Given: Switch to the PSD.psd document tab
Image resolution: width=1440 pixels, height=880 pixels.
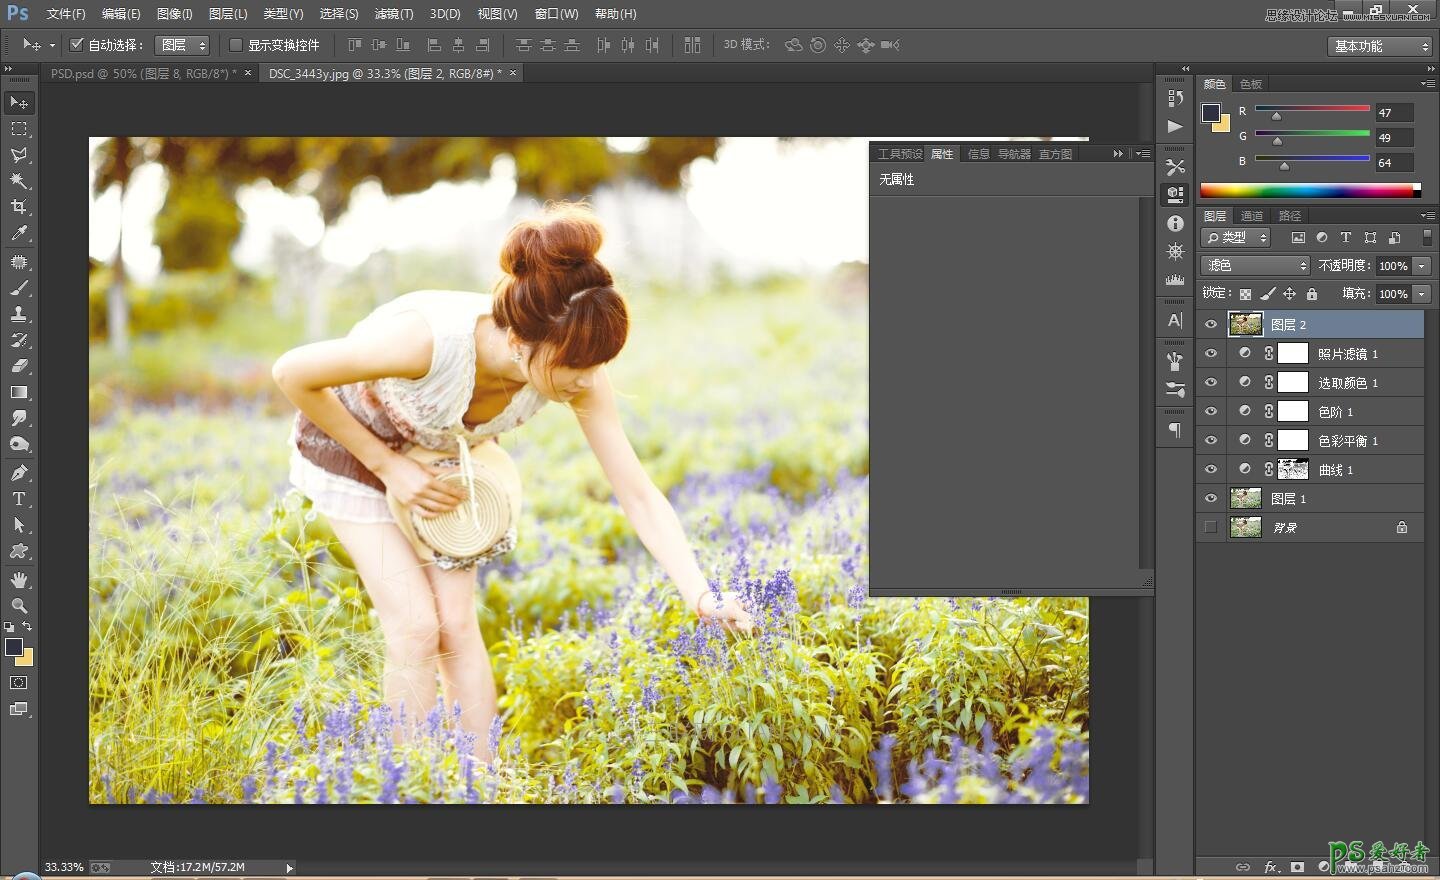Looking at the screenshot, I should tap(143, 73).
